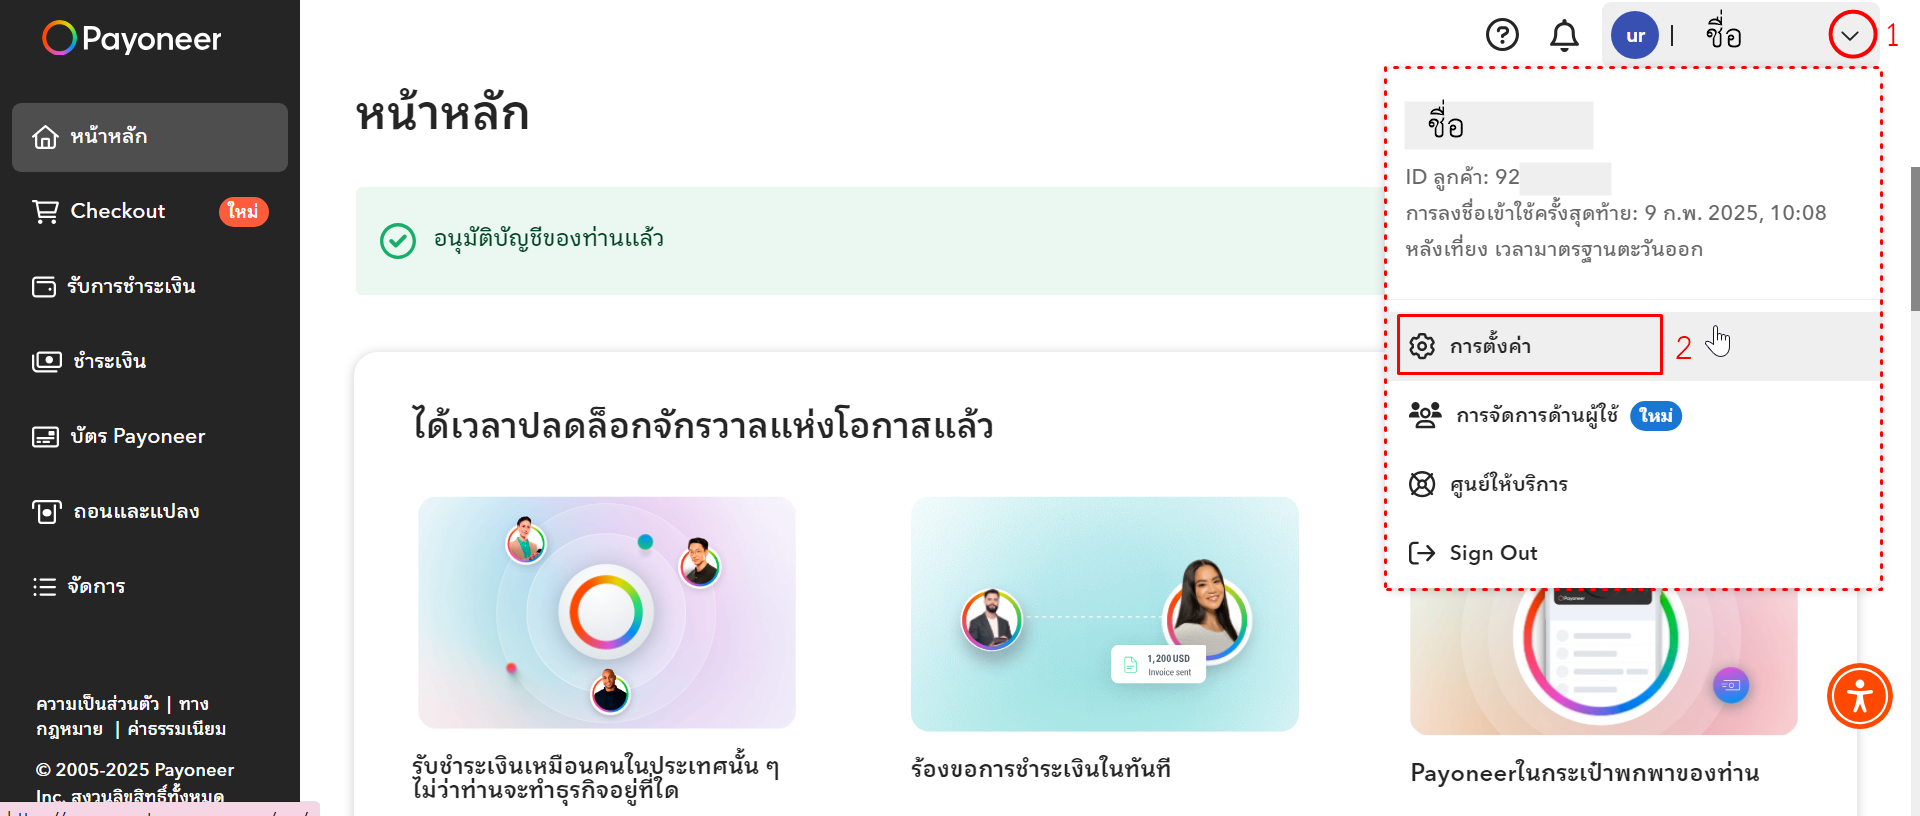
Task: Open รับการชำระเงิน receive payment icon
Action: [44, 287]
